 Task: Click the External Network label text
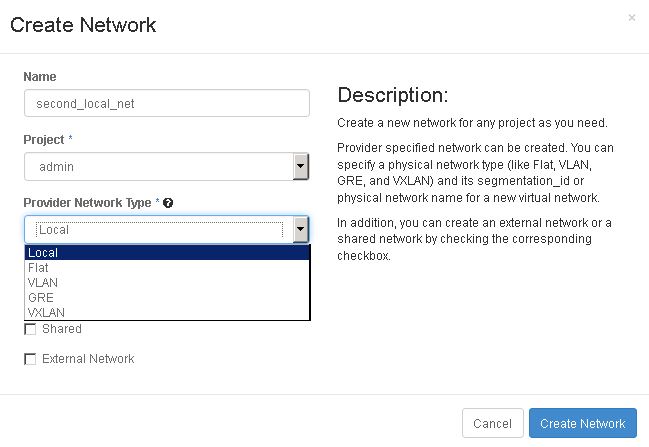[88, 359]
